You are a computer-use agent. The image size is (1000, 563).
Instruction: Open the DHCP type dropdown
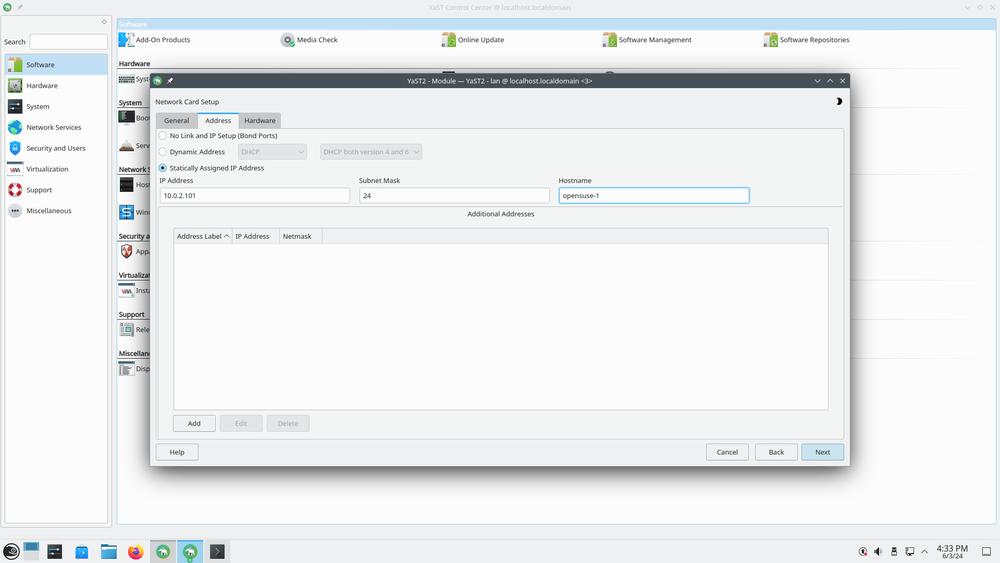click(272, 152)
